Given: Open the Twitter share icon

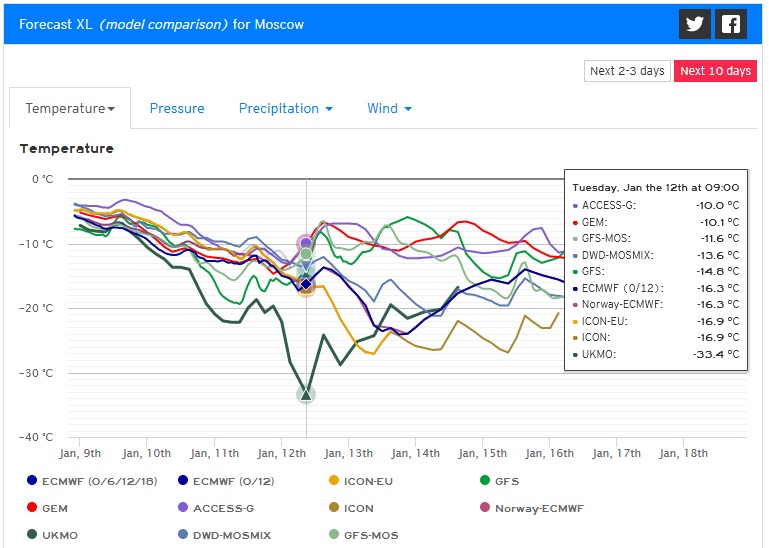Looking at the screenshot, I should coord(694,24).
